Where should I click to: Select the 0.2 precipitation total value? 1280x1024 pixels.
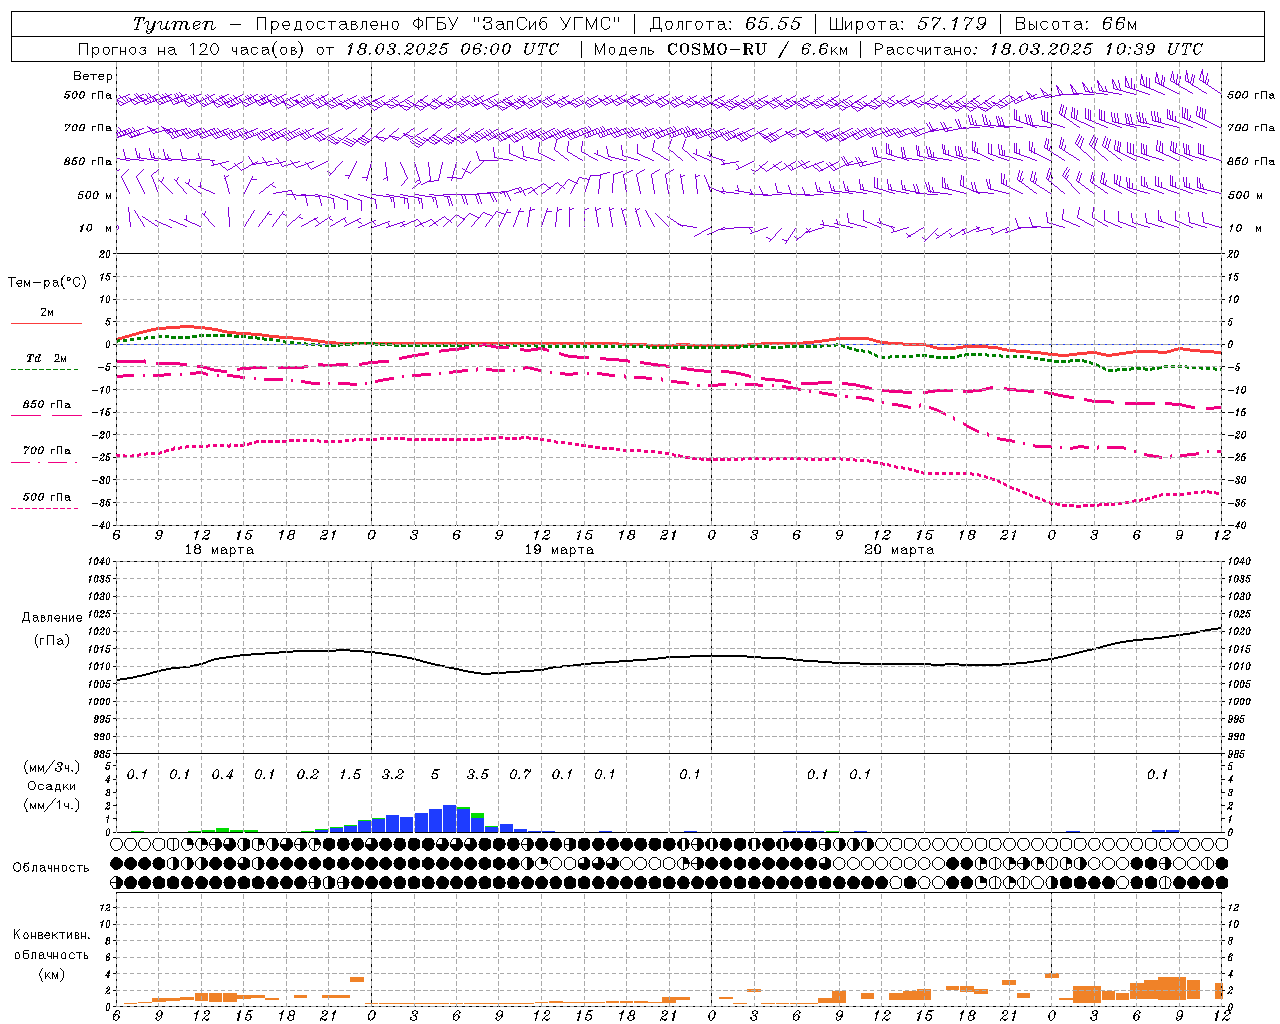[307, 775]
